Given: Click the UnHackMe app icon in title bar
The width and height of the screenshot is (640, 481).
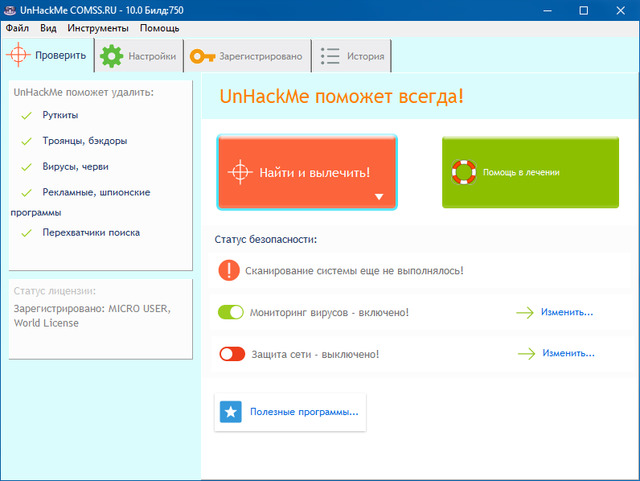Looking at the screenshot, I should point(10,9).
